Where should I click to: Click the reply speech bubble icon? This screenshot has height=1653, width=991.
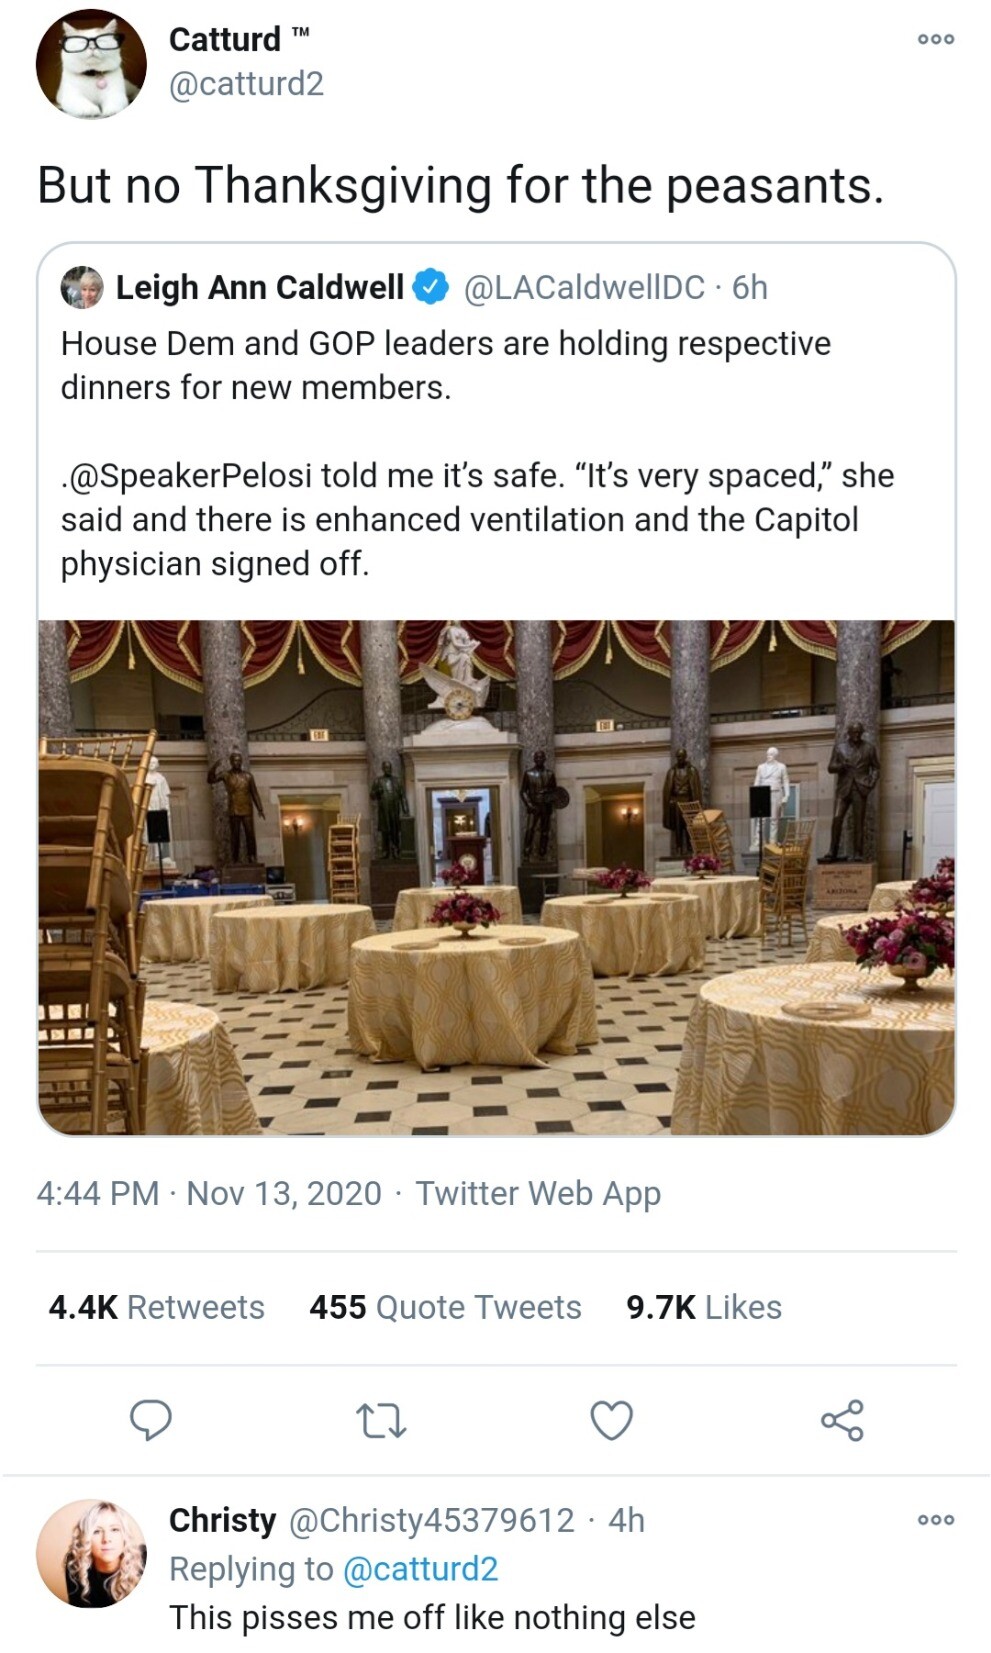click(151, 1419)
